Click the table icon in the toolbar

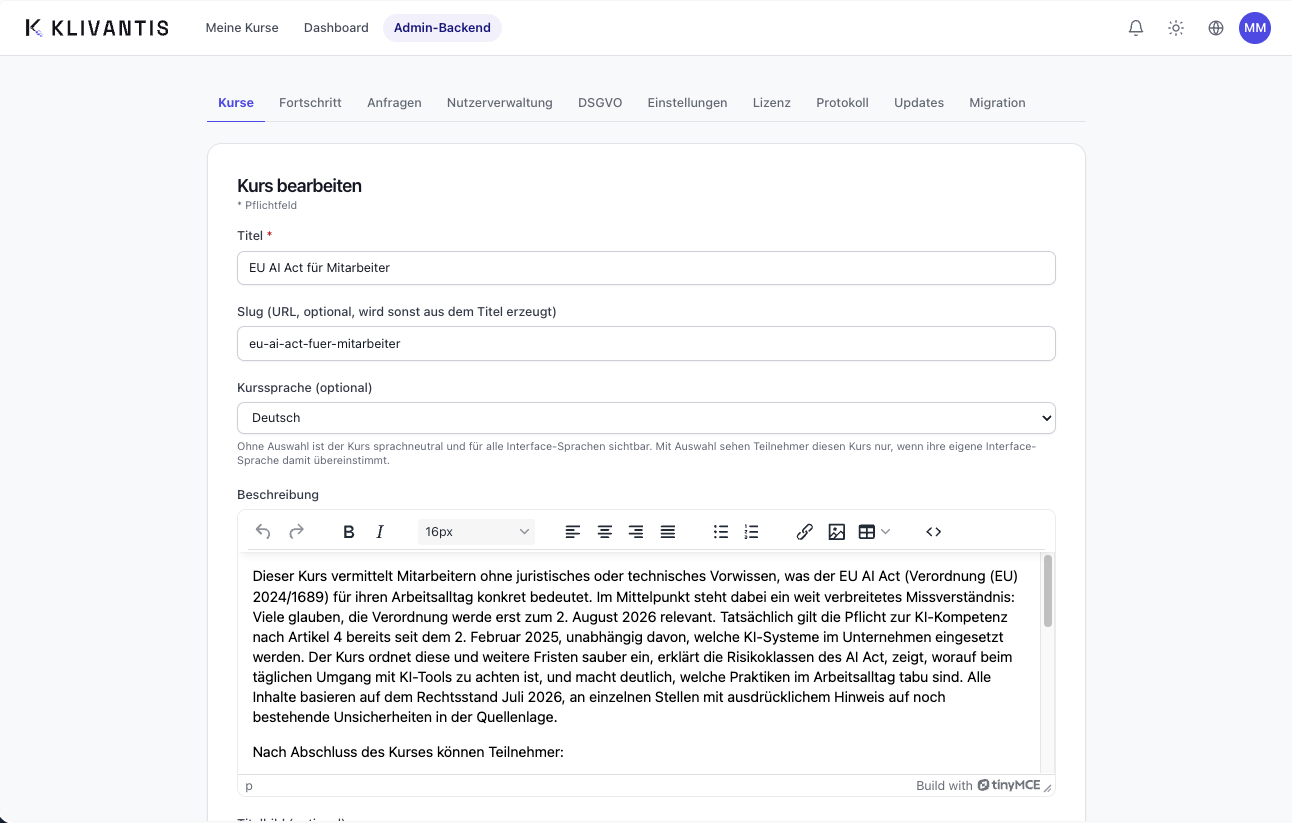(x=867, y=532)
